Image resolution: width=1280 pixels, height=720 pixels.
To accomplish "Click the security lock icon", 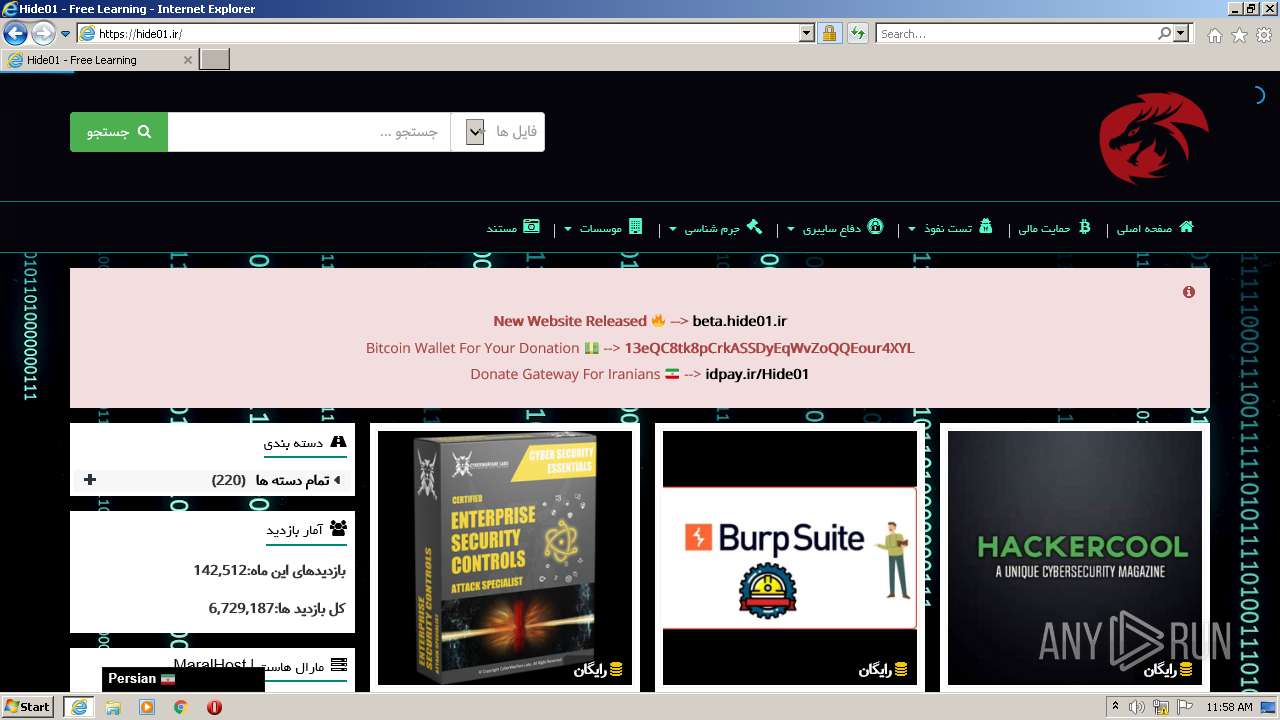I will 829,34.
